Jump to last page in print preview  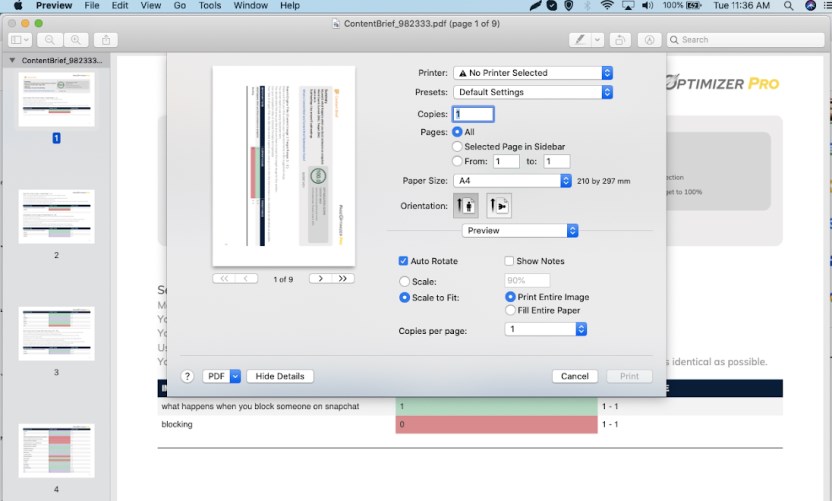[343, 279]
